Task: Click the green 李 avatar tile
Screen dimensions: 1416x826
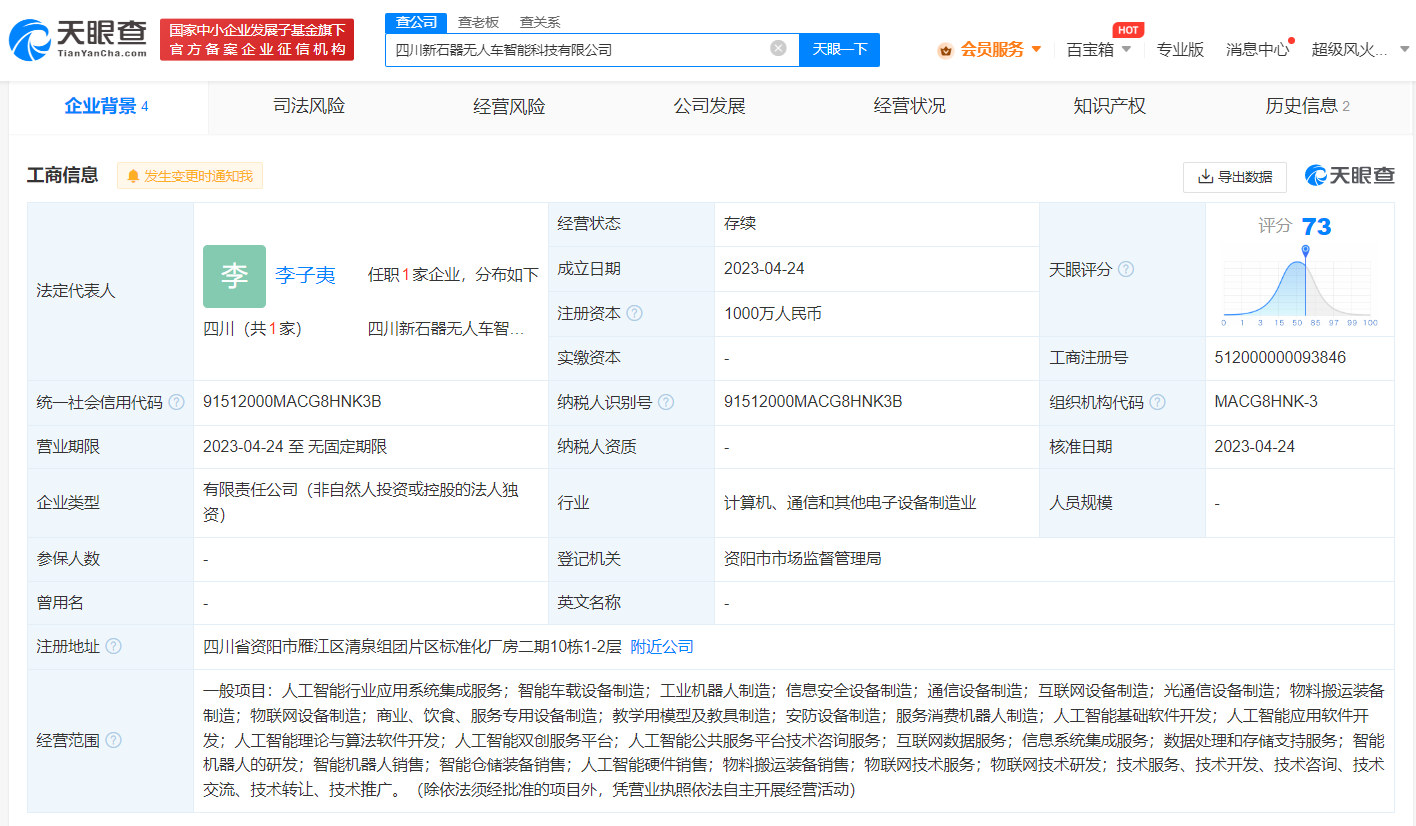Action: point(234,276)
